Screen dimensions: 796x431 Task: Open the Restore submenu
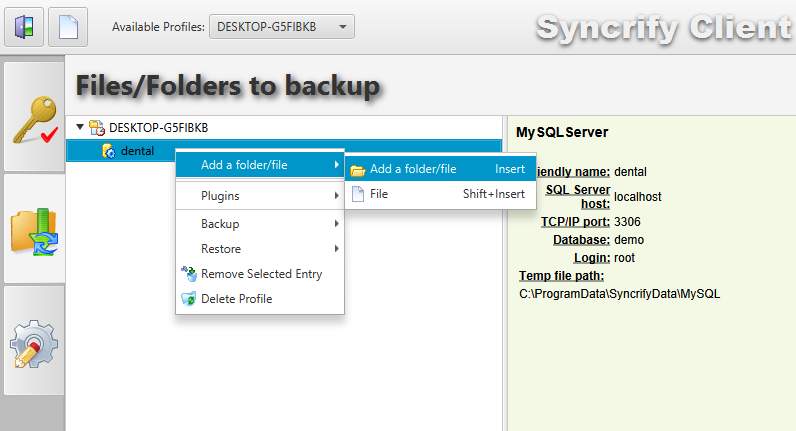[x=260, y=249]
